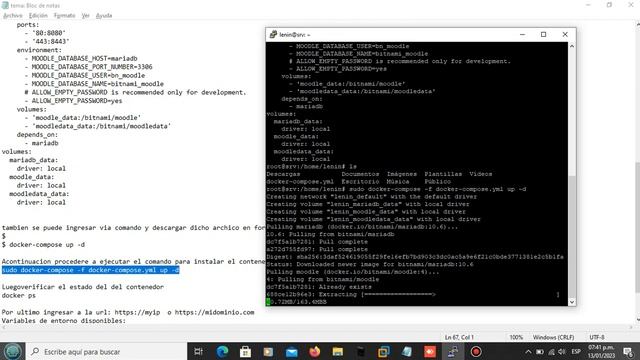The image size is (640, 360).
Task: Click 'Variables de entorno disponibles:' in Notepad
Action: pyautogui.click(x=64, y=321)
